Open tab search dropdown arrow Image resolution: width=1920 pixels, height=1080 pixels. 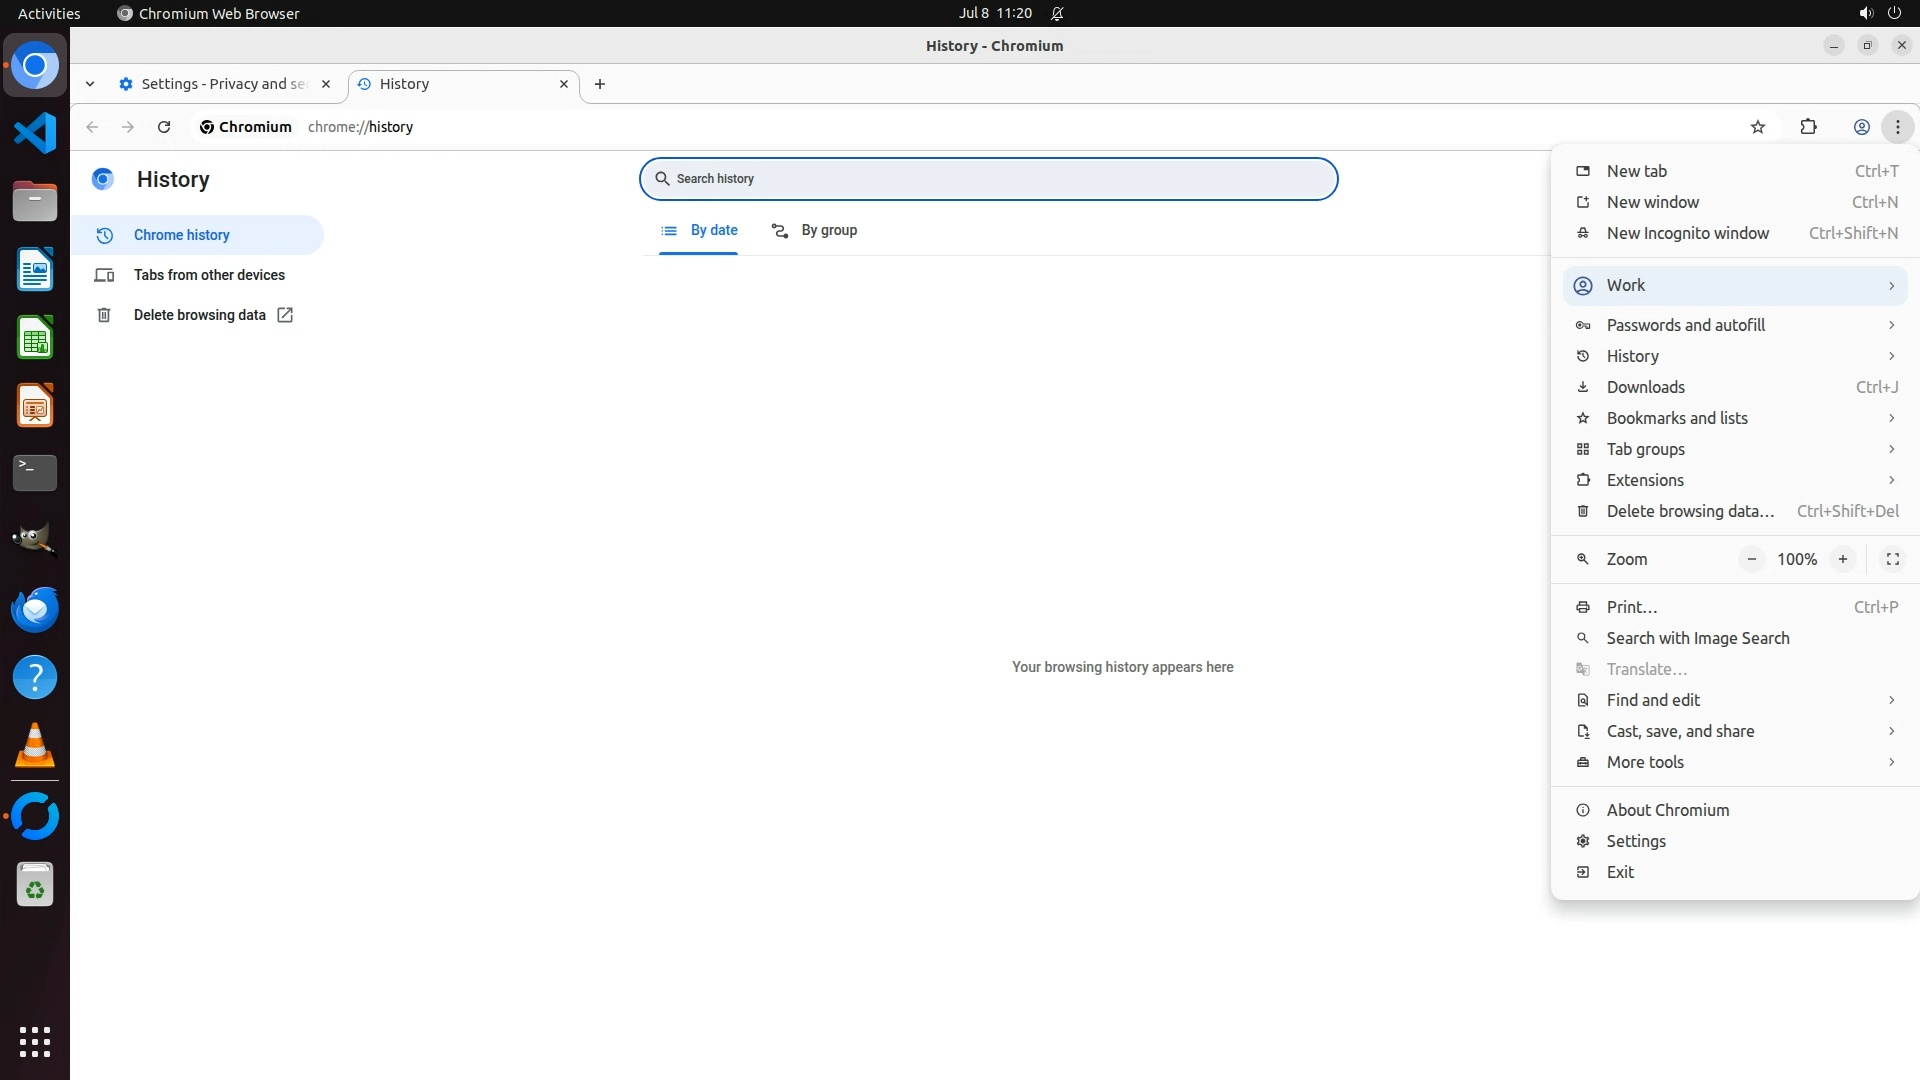tap(90, 84)
